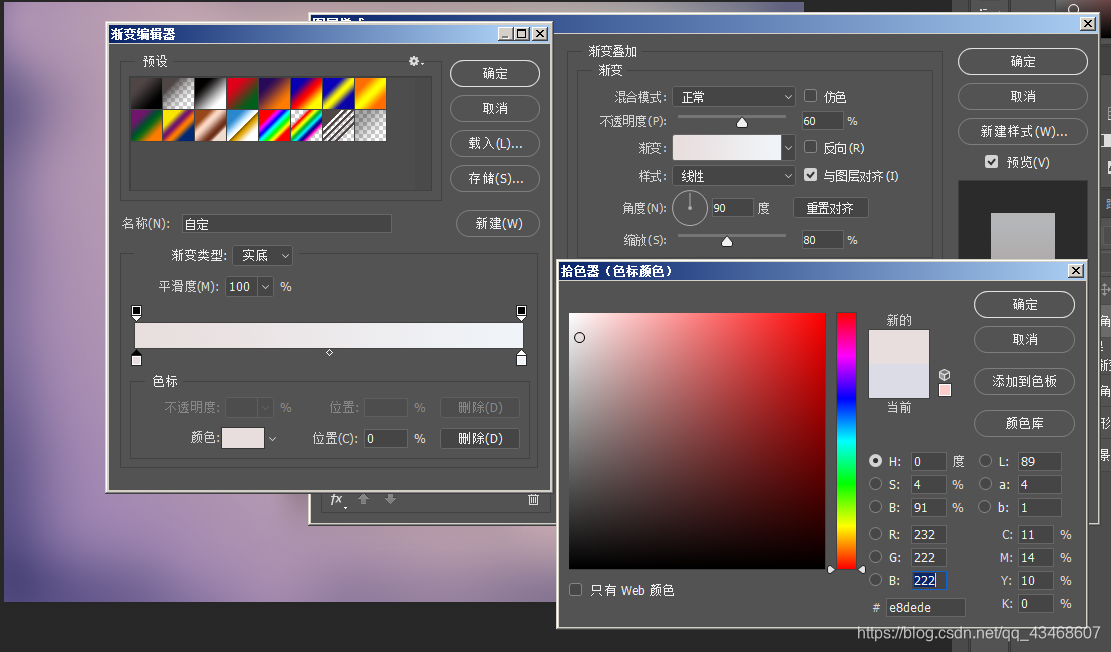The width and height of the screenshot is (1111, 652).
Task: Click the move effect up arrow icon
Action: [363, 498]
